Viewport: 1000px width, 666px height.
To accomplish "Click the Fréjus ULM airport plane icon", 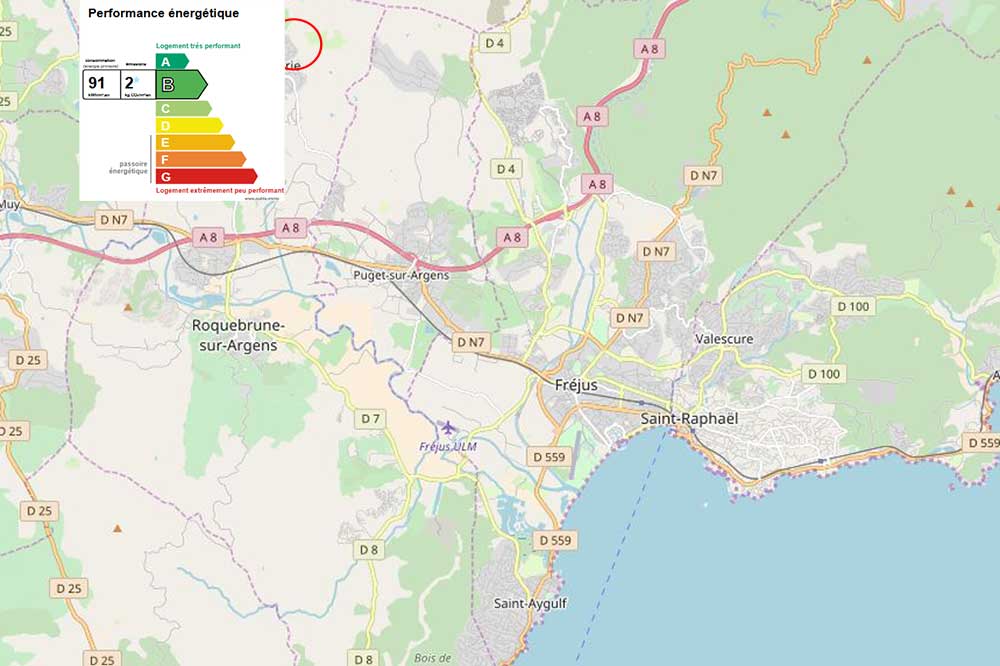I will pos(447,428).
